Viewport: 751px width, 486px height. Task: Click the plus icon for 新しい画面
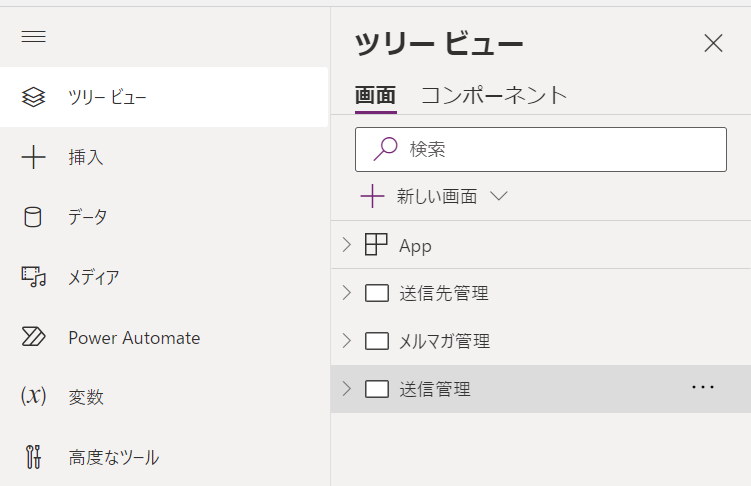click(372, 196)
